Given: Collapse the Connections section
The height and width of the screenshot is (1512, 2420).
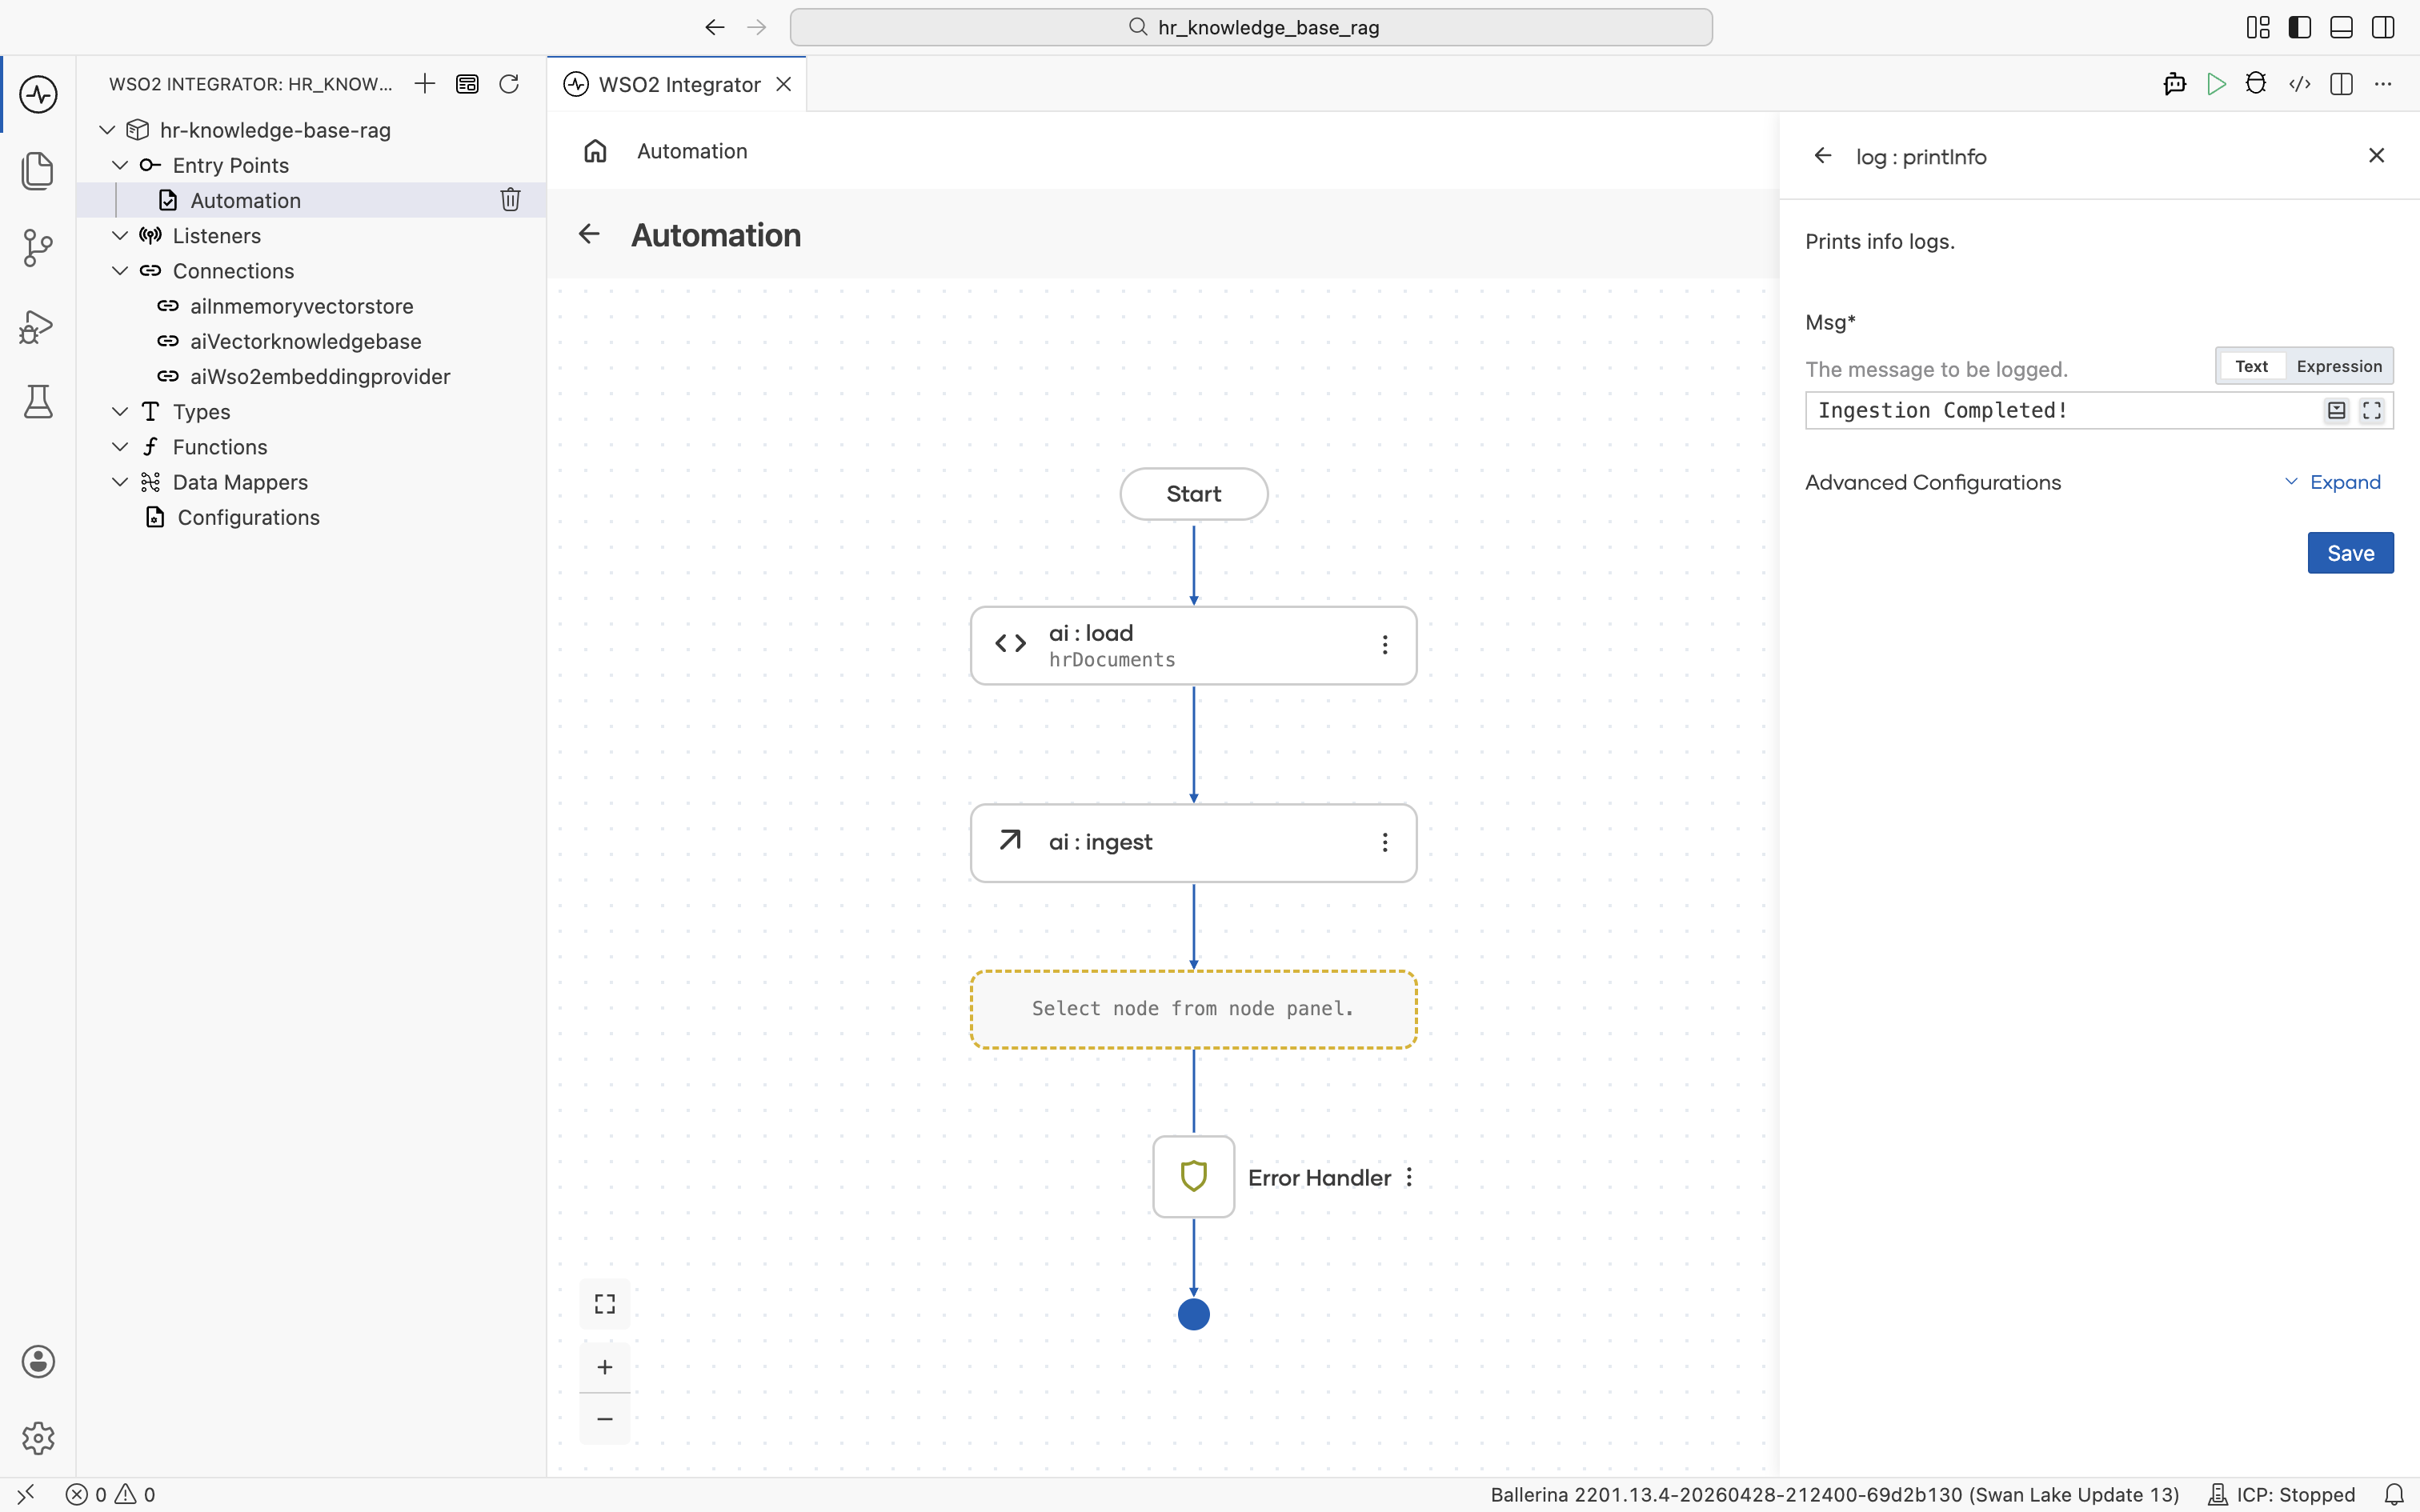Looking at the screenshot, I should coord(120,270).
